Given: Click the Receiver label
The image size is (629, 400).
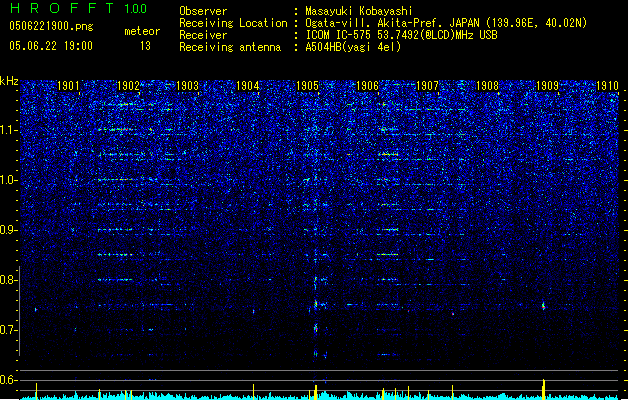Looking at the screenshot, I should [x=203, y=35].
